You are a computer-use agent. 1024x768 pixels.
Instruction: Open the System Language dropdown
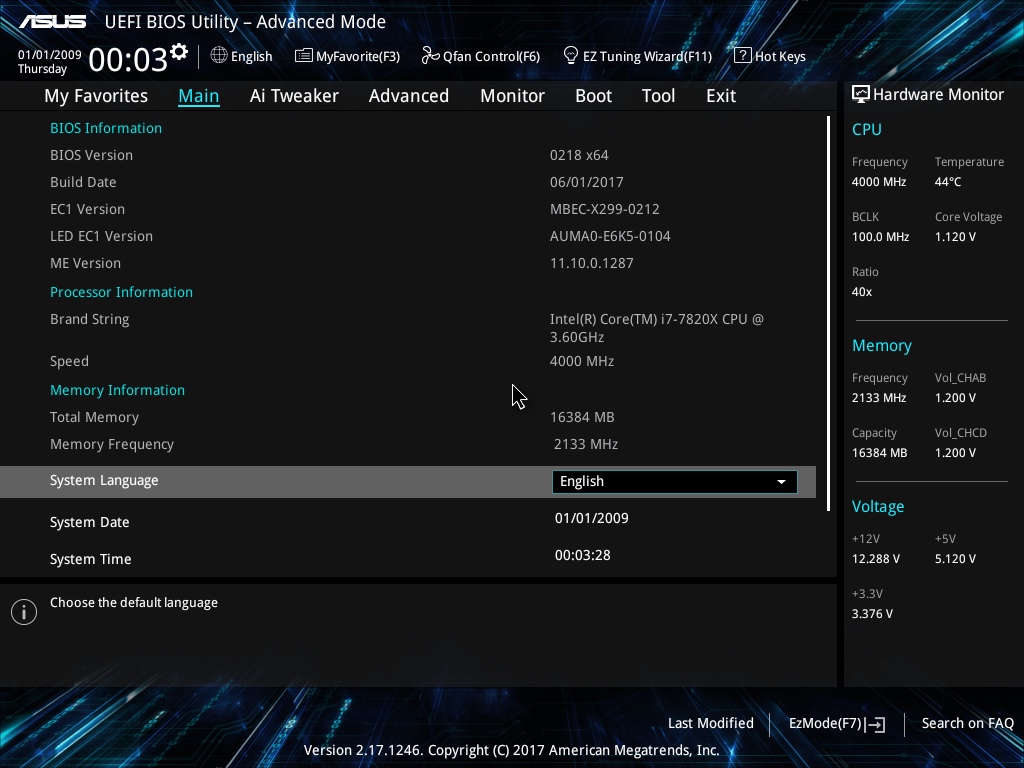(675, 482)
